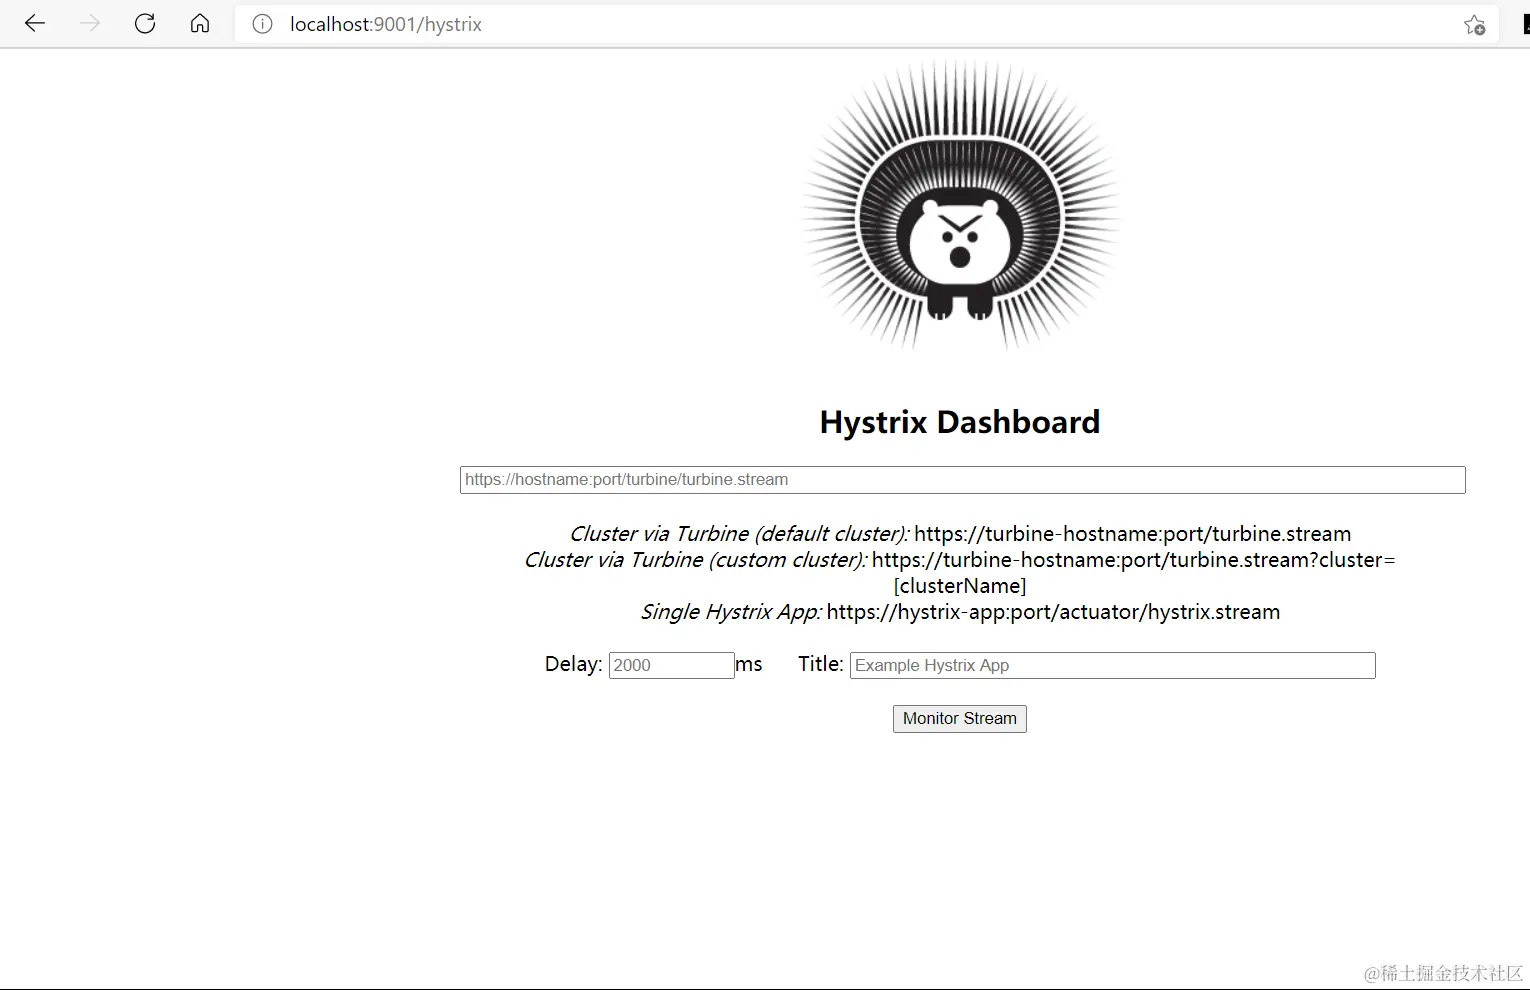Click the Title input field
Viewport: 1530px width, 990px height.
click(1113, 665)
